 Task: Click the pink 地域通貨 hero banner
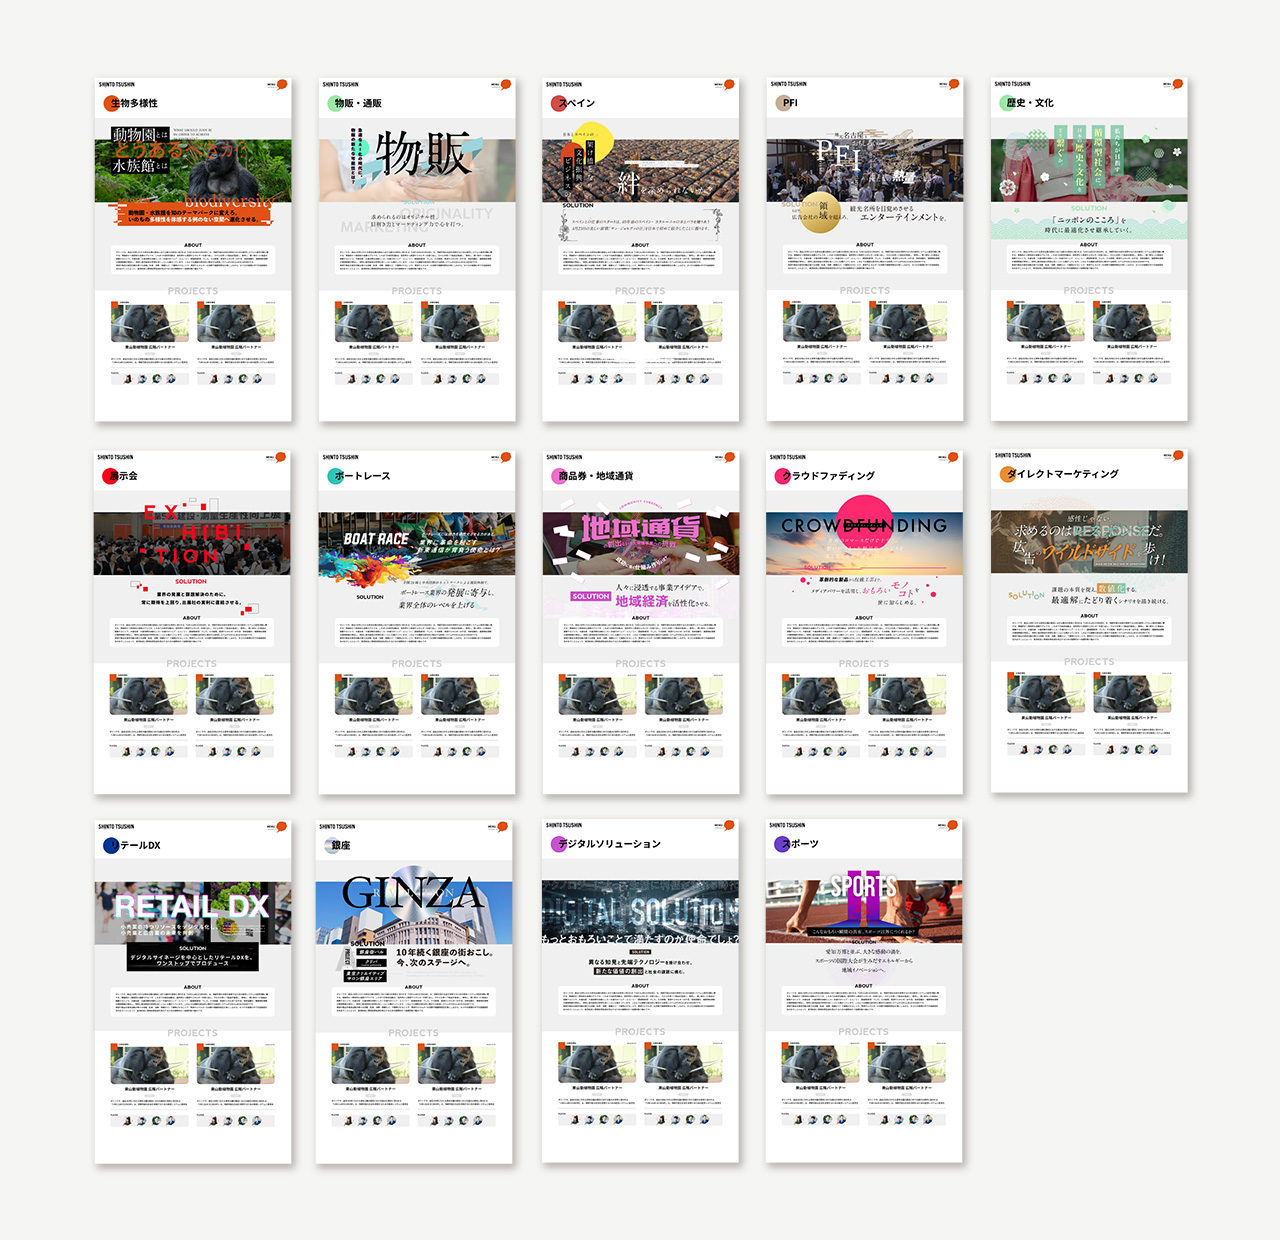[x=641, y=543]
